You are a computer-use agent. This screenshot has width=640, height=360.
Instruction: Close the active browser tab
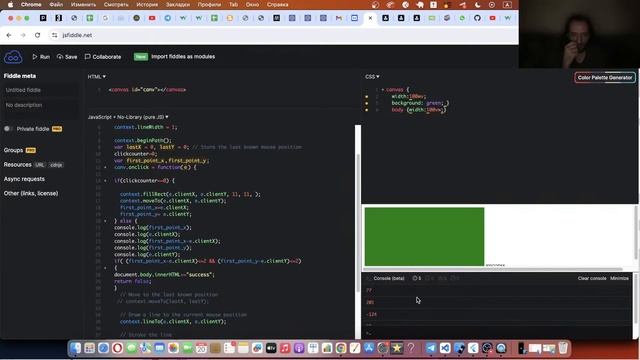coord(370,18)
